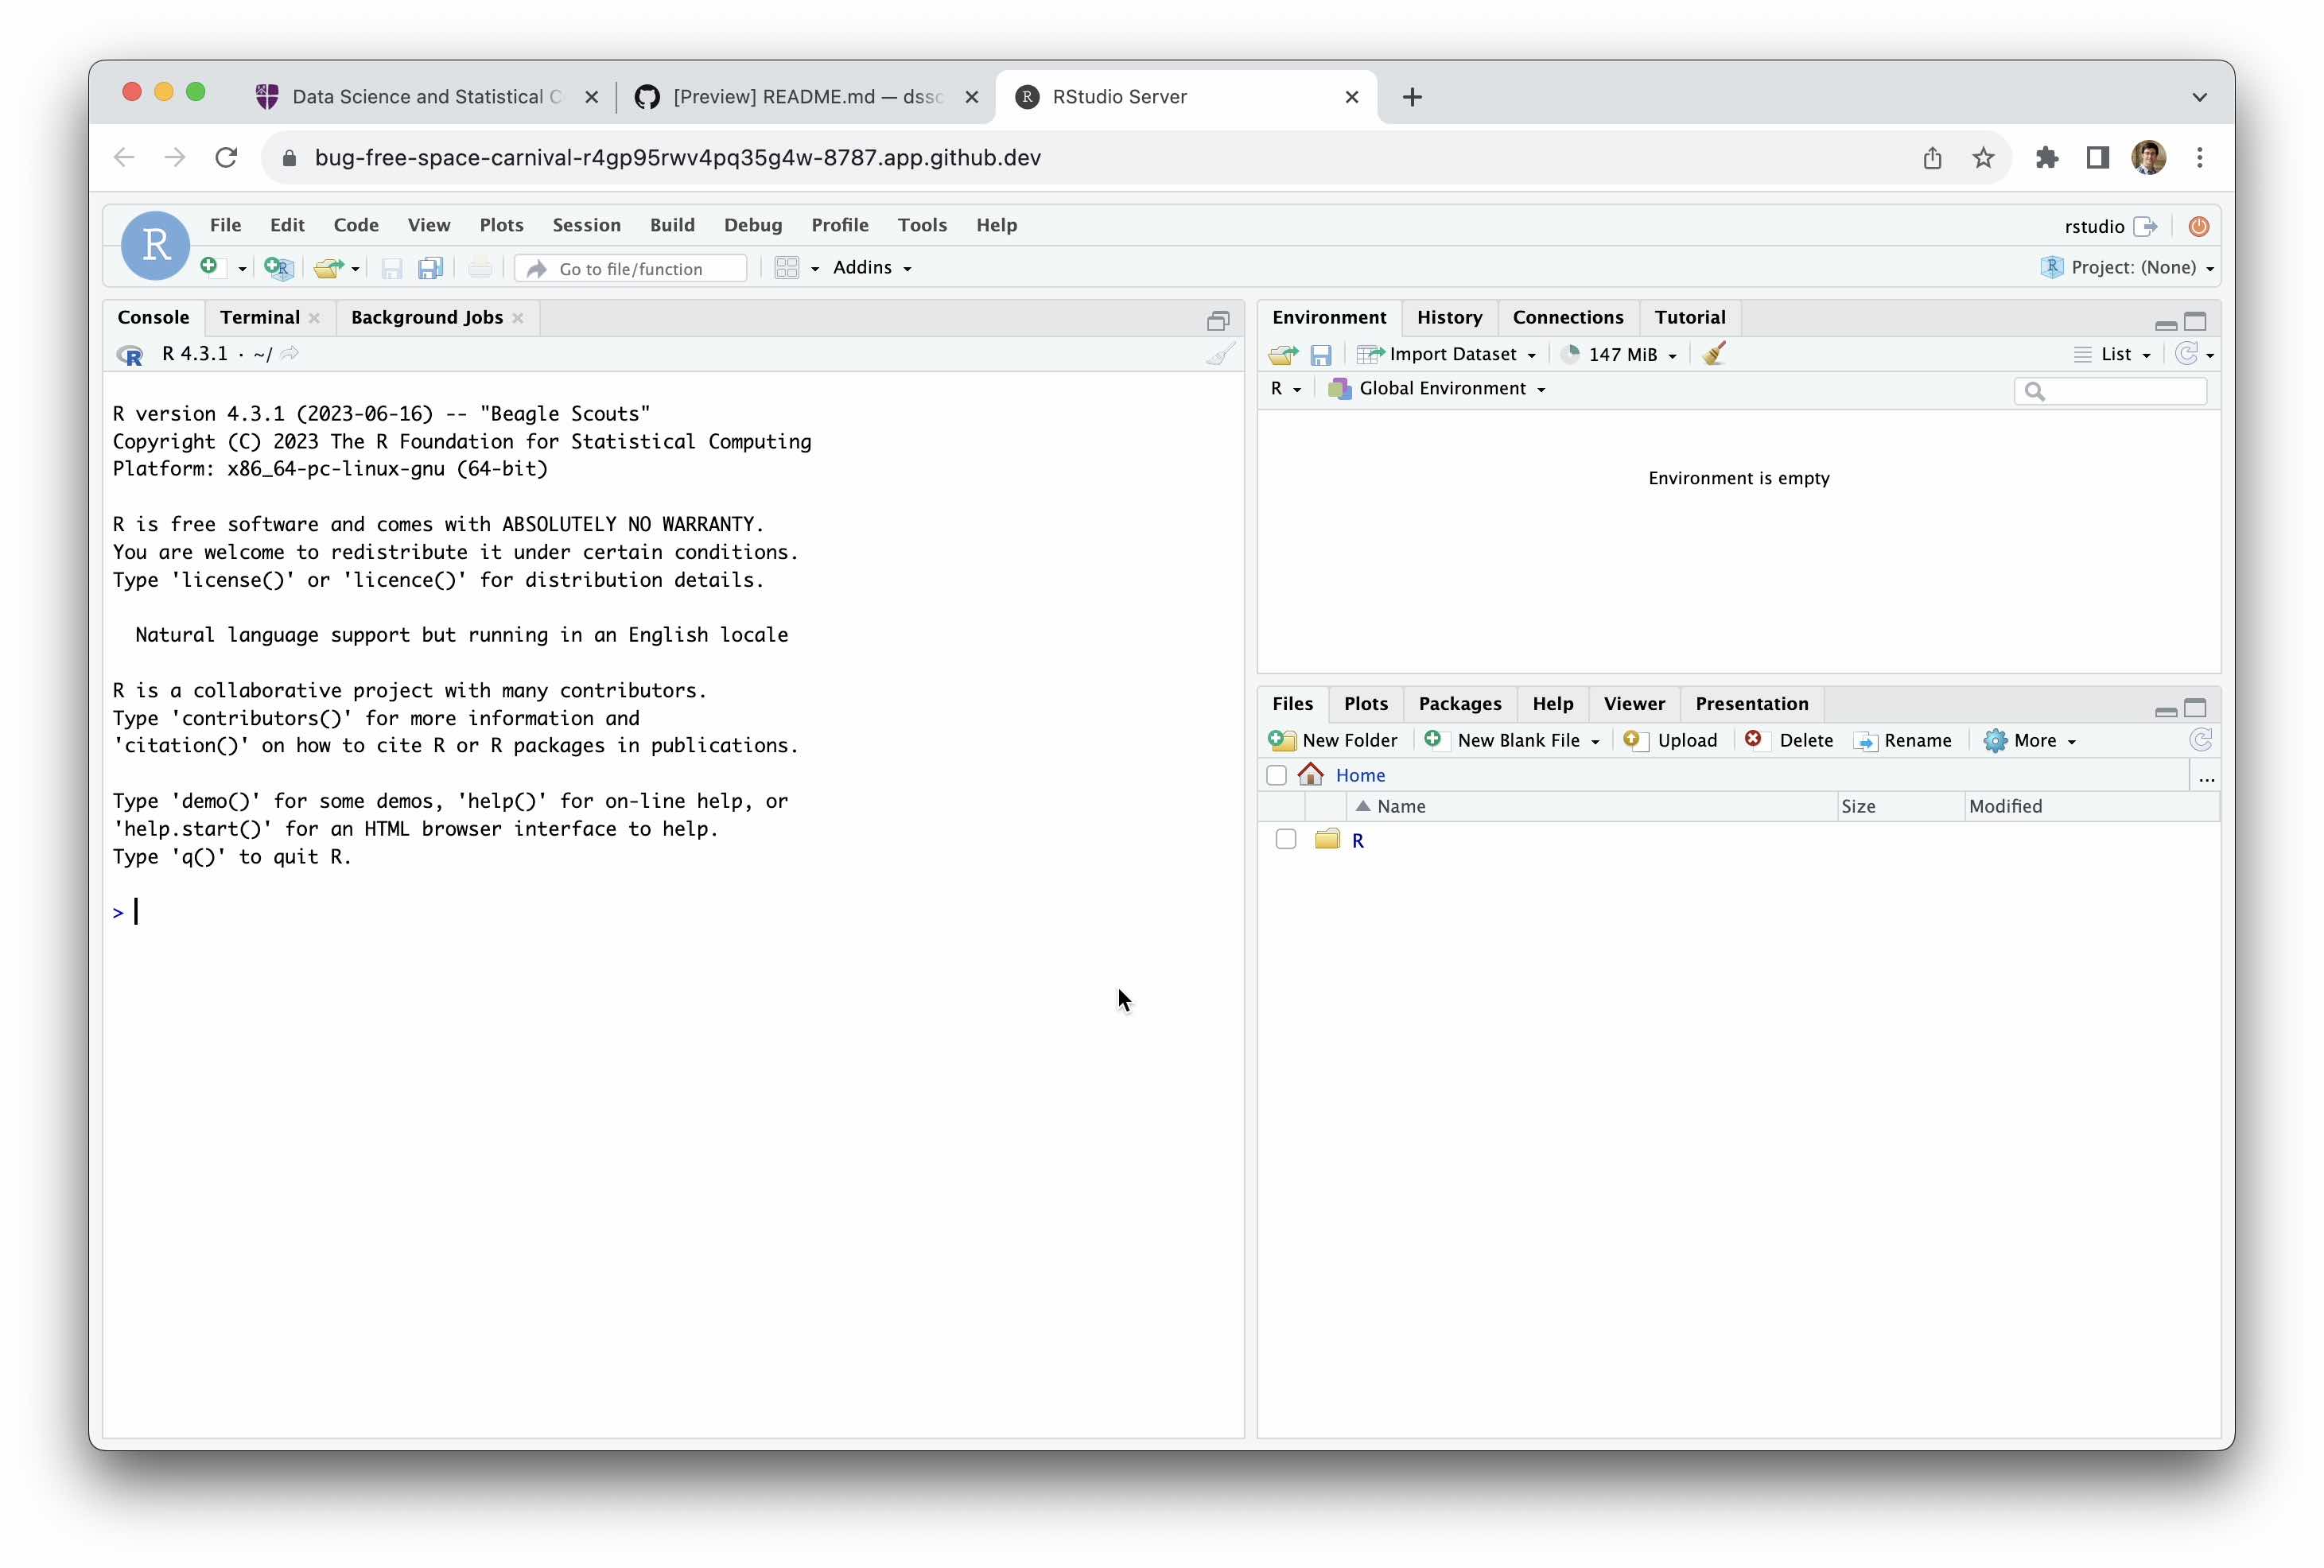Open the More dropdown in Files pane
The height and width of the screenshot is (1568, 2324).
2032,740
